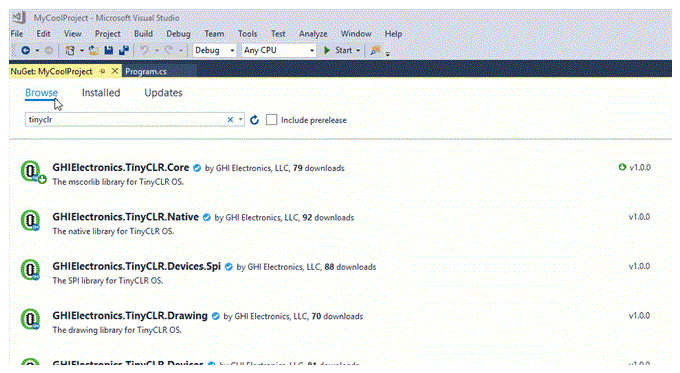Open the Undo history dropdown arrow
Viewport: 680px width, 373px height.
(156, 51)
